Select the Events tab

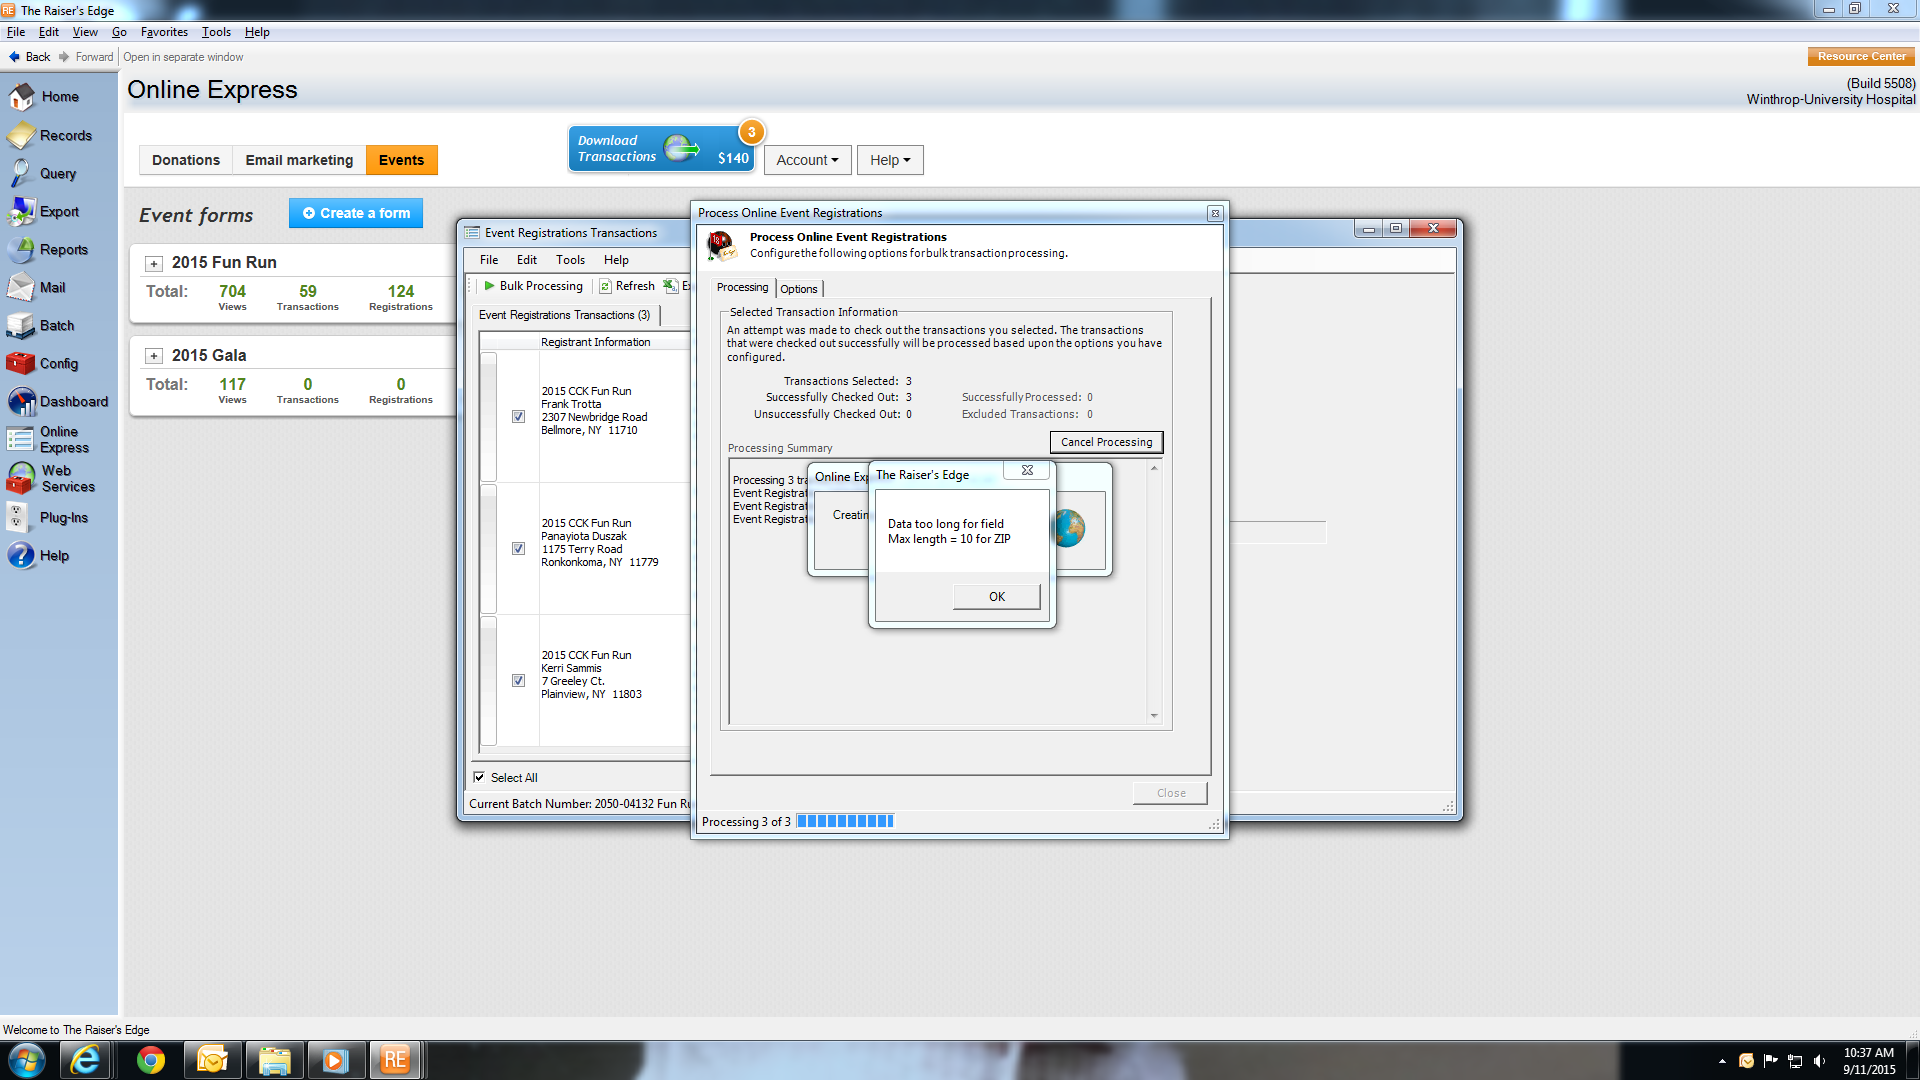(x=401, y=160)
